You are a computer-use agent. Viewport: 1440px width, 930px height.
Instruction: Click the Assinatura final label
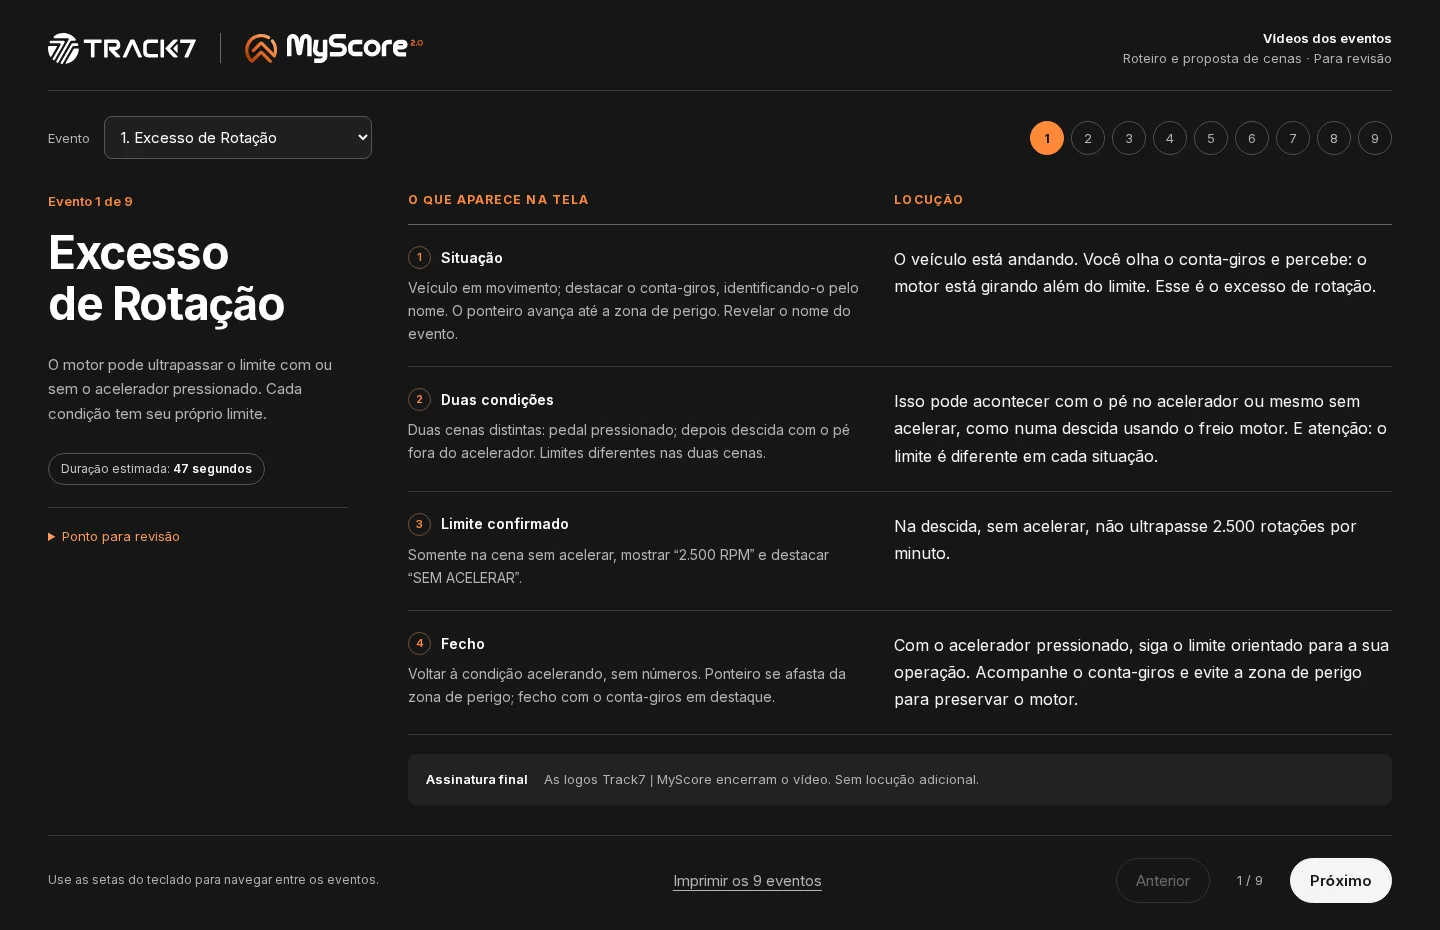click(477, 780)
